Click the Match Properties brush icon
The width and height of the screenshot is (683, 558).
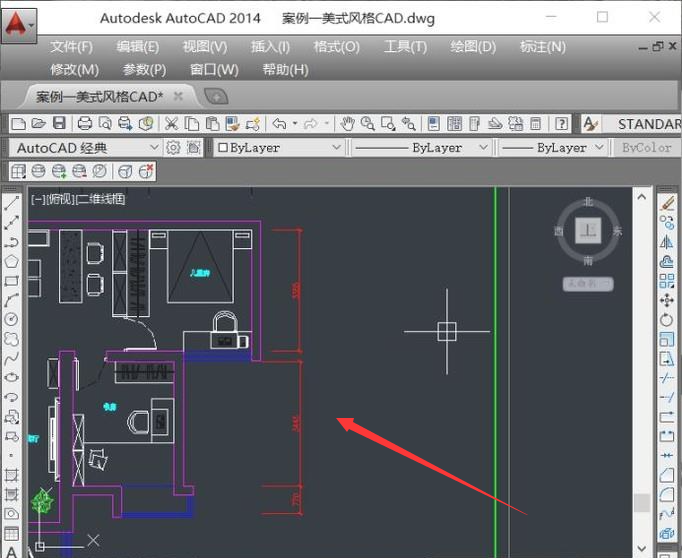click(x=232, y=124)
